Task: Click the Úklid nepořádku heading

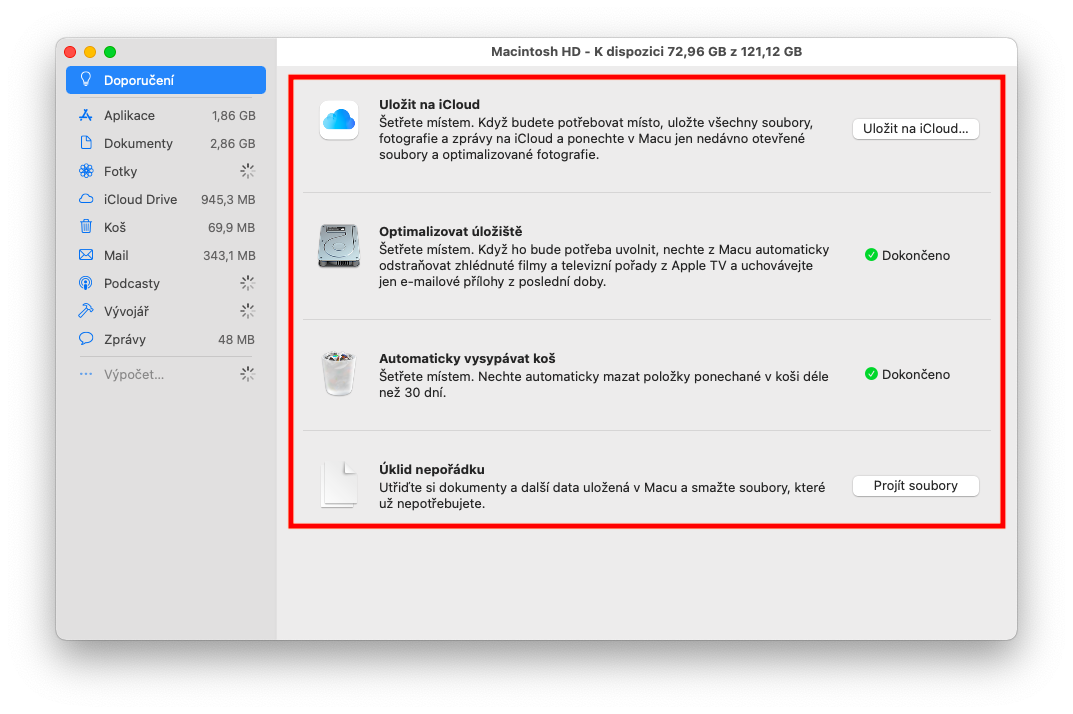Action: tap(432, 470)
